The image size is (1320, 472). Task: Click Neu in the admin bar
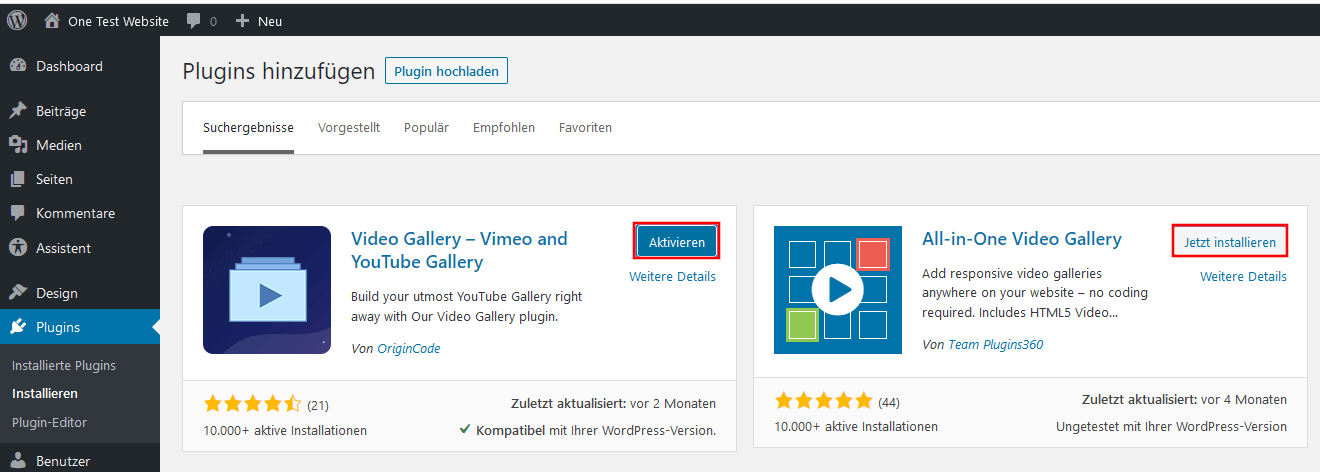click(x=270, y=21)
